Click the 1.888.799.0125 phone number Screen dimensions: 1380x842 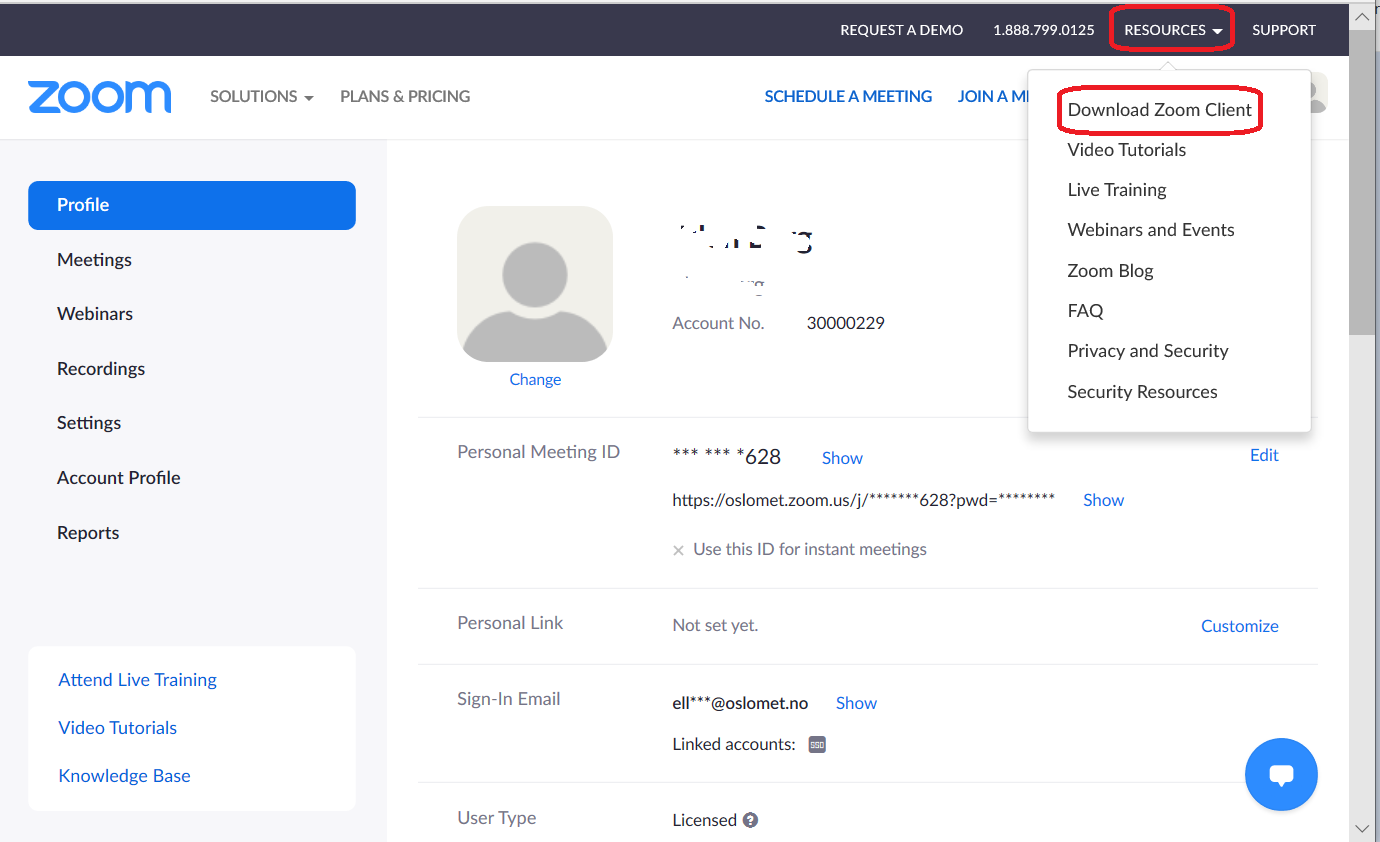tap(1043, 30)
